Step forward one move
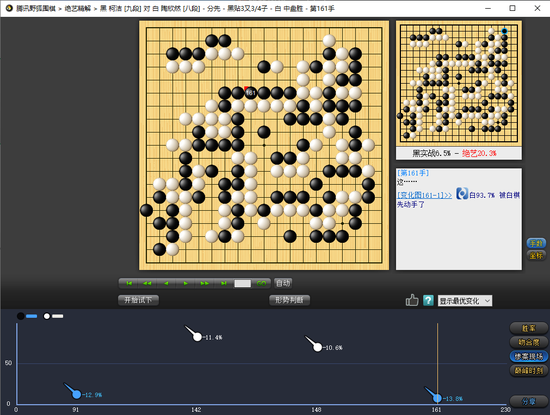Viewport: 550px width, 415px height. [x=186, y=283]
